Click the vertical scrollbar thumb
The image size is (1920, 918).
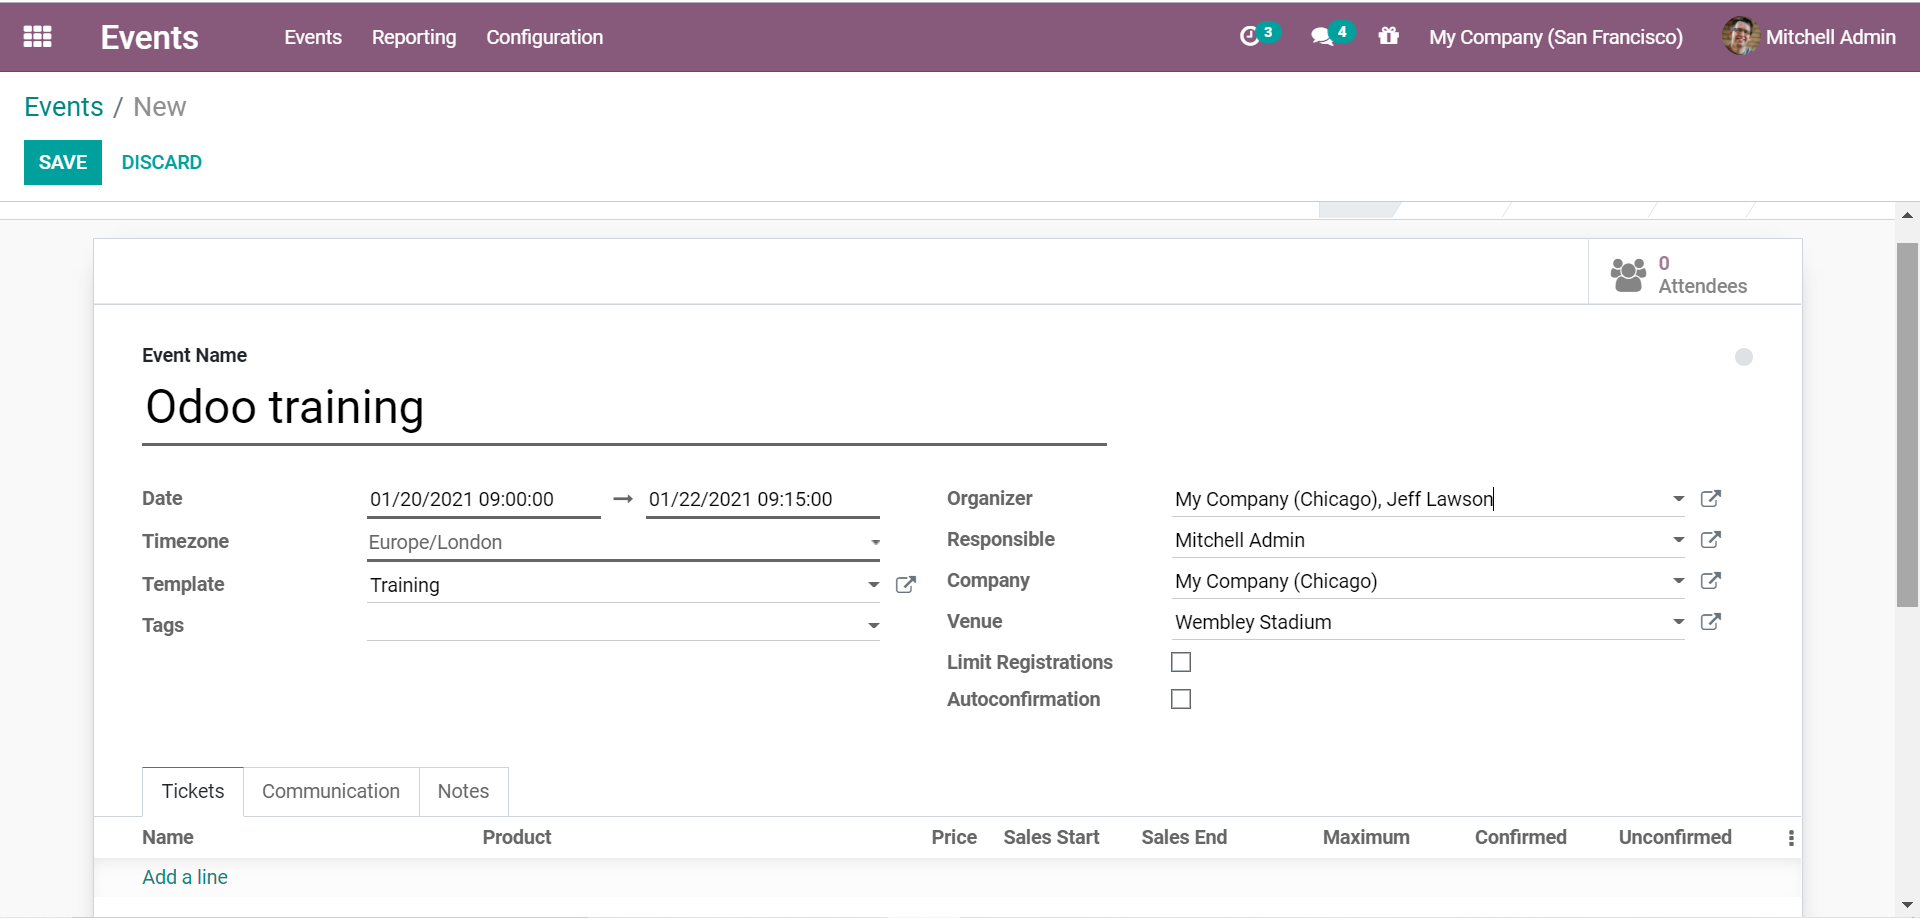1907,425
